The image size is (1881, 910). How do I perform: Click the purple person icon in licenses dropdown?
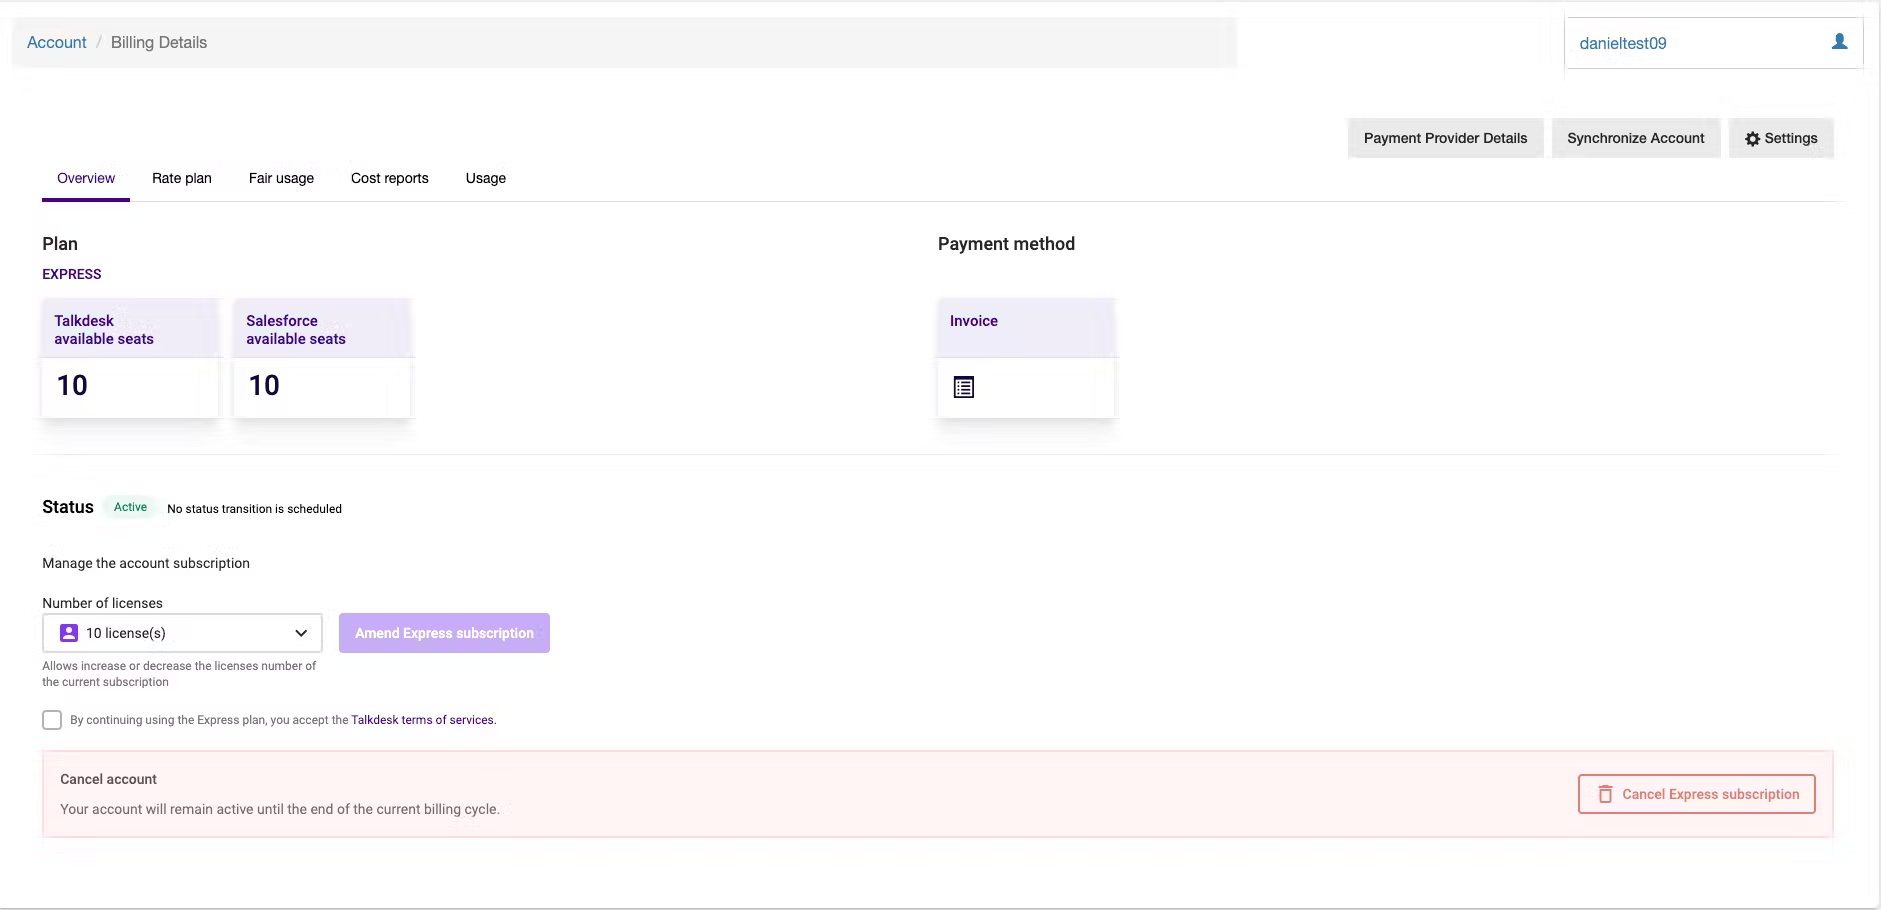click(x=69, y=633)
